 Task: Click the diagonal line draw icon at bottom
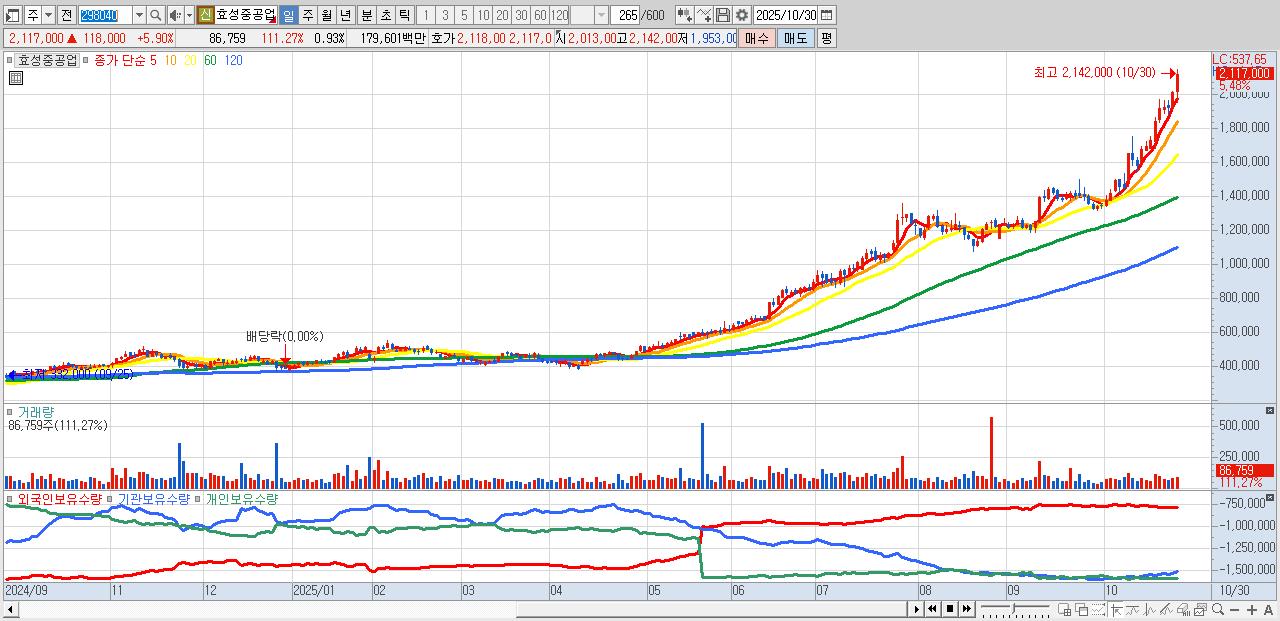click(1167, 609)
